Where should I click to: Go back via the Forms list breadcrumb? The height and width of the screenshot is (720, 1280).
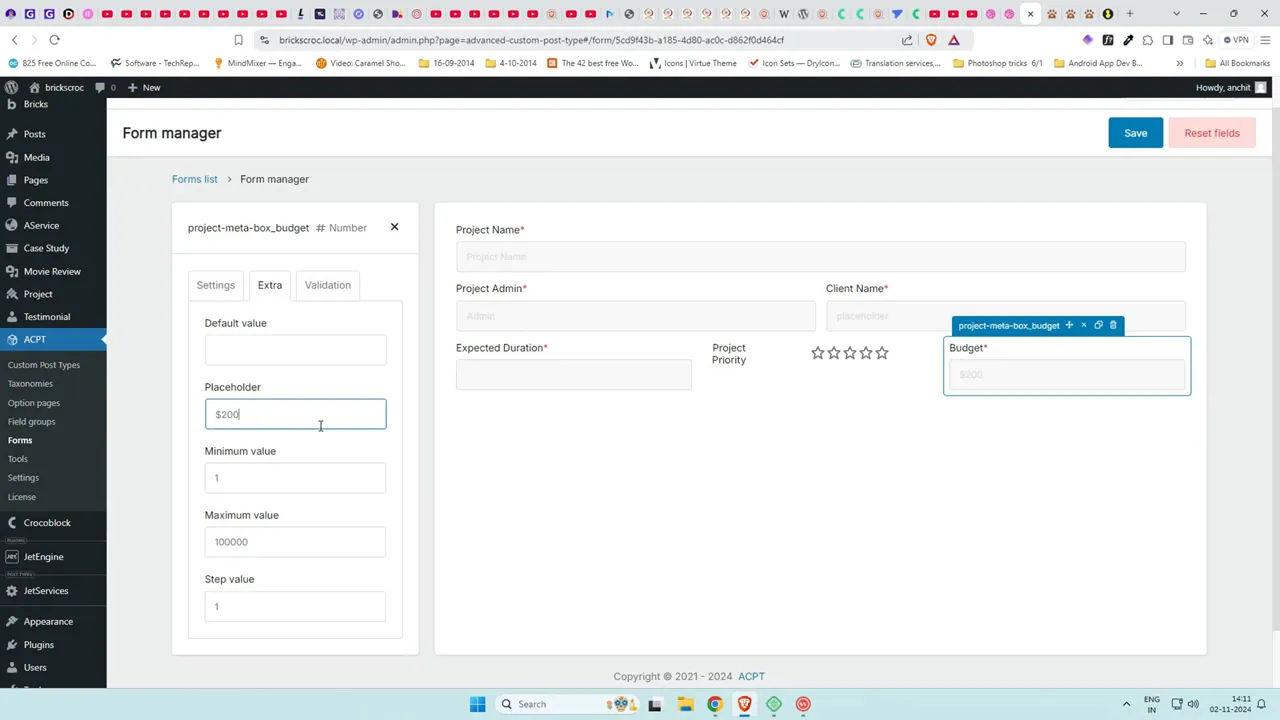coord(194,179)
